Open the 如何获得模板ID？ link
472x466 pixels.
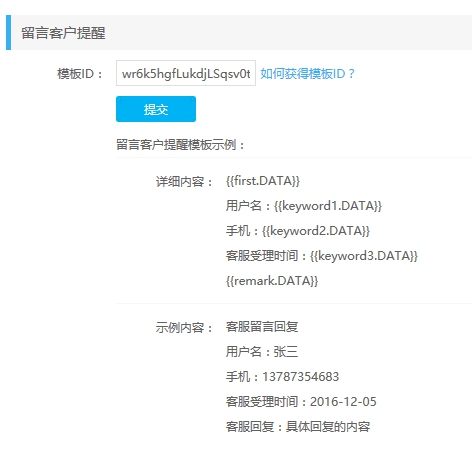(x=307, y=74)
